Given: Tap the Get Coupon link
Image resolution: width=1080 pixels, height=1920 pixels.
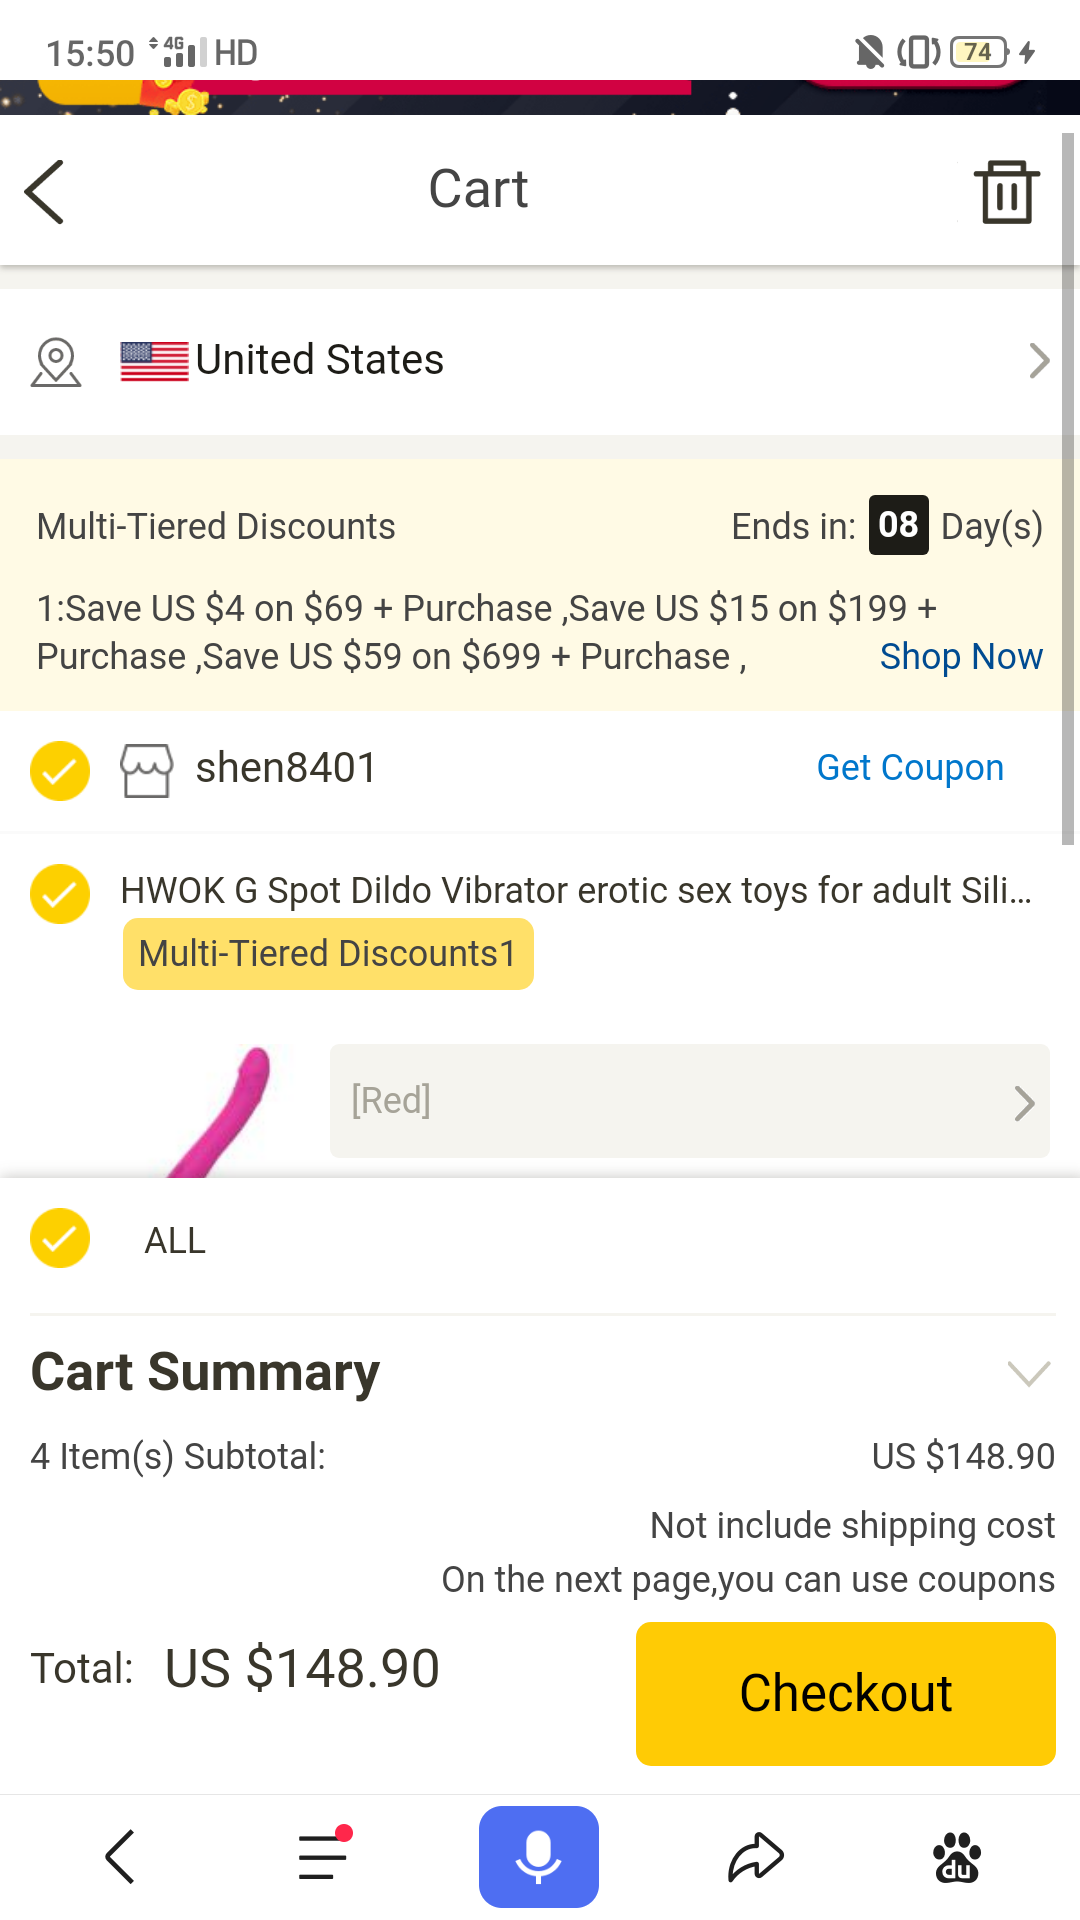Looking at the screenshot, I should 910,768.
